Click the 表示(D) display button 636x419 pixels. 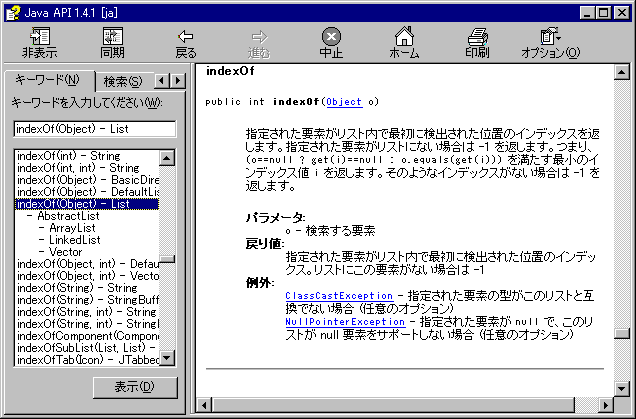pyautogui.click(x=135, y=387)
